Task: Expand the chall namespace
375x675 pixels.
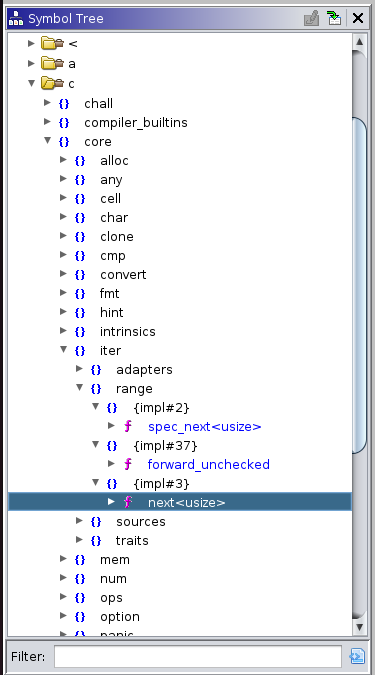Action: [x=47, y=102]
